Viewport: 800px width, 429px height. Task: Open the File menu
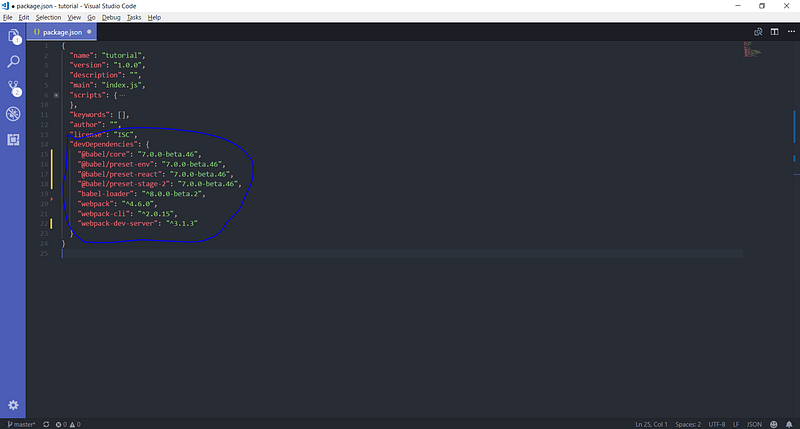pos(8,17)
